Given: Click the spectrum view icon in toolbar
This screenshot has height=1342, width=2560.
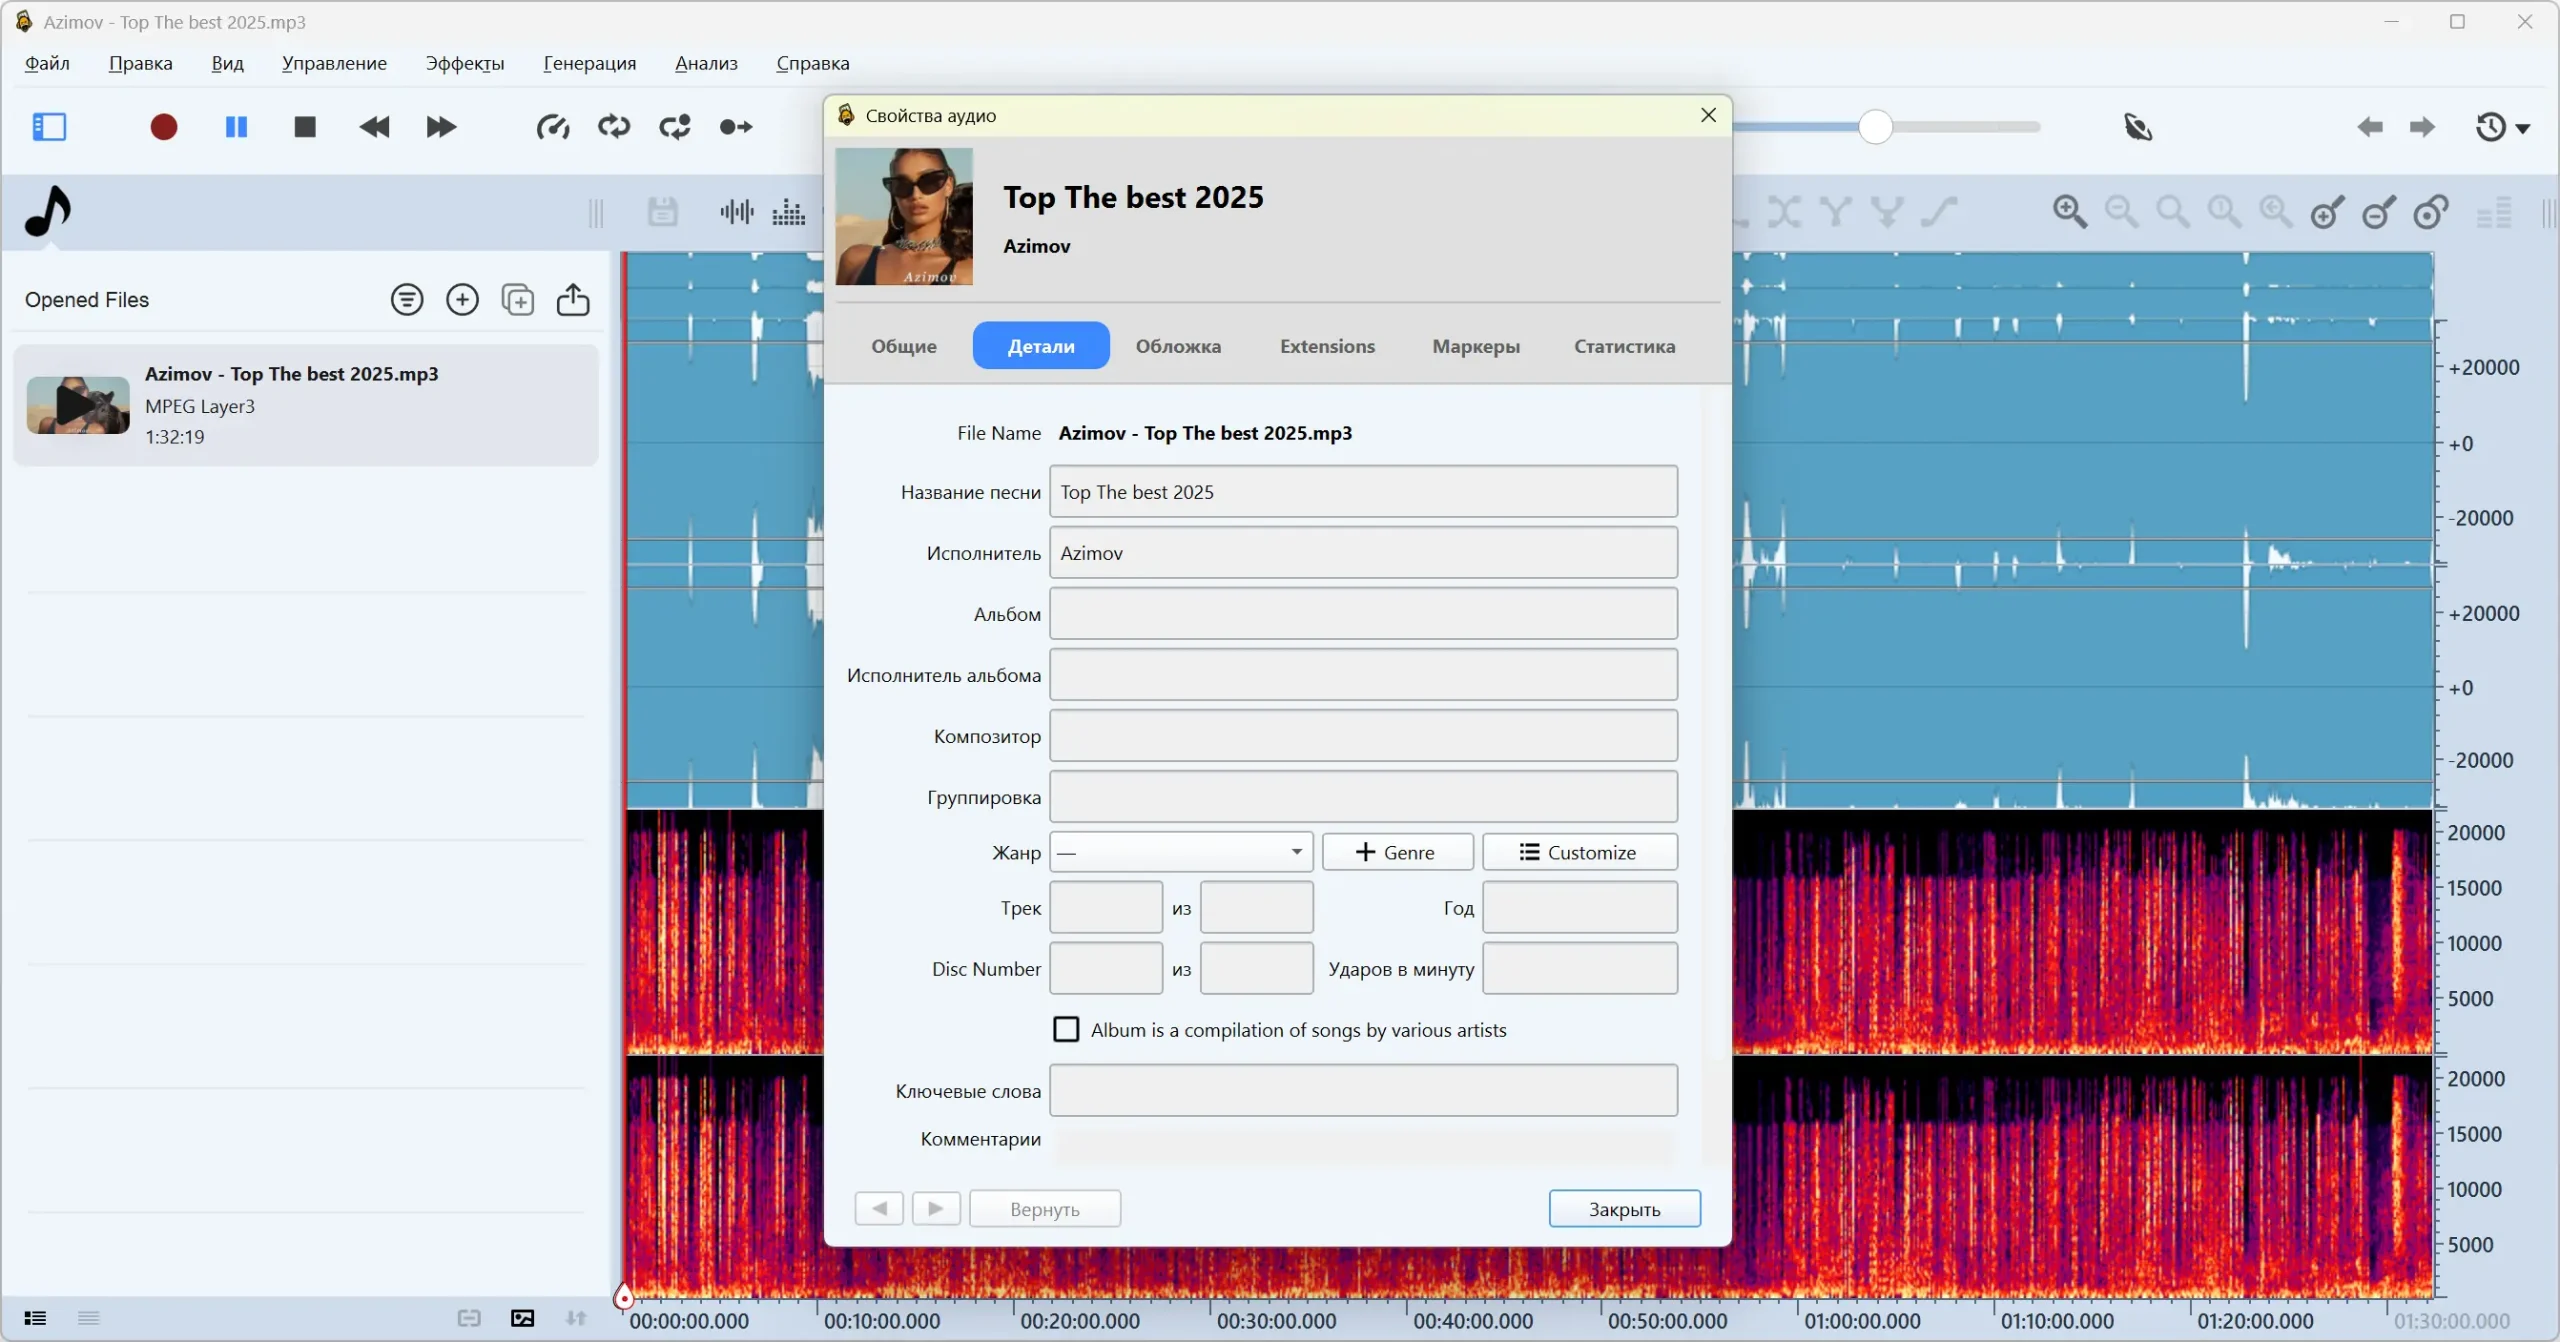Looking at the screenshot, I should pyautogui.click(x=789, y=212).
